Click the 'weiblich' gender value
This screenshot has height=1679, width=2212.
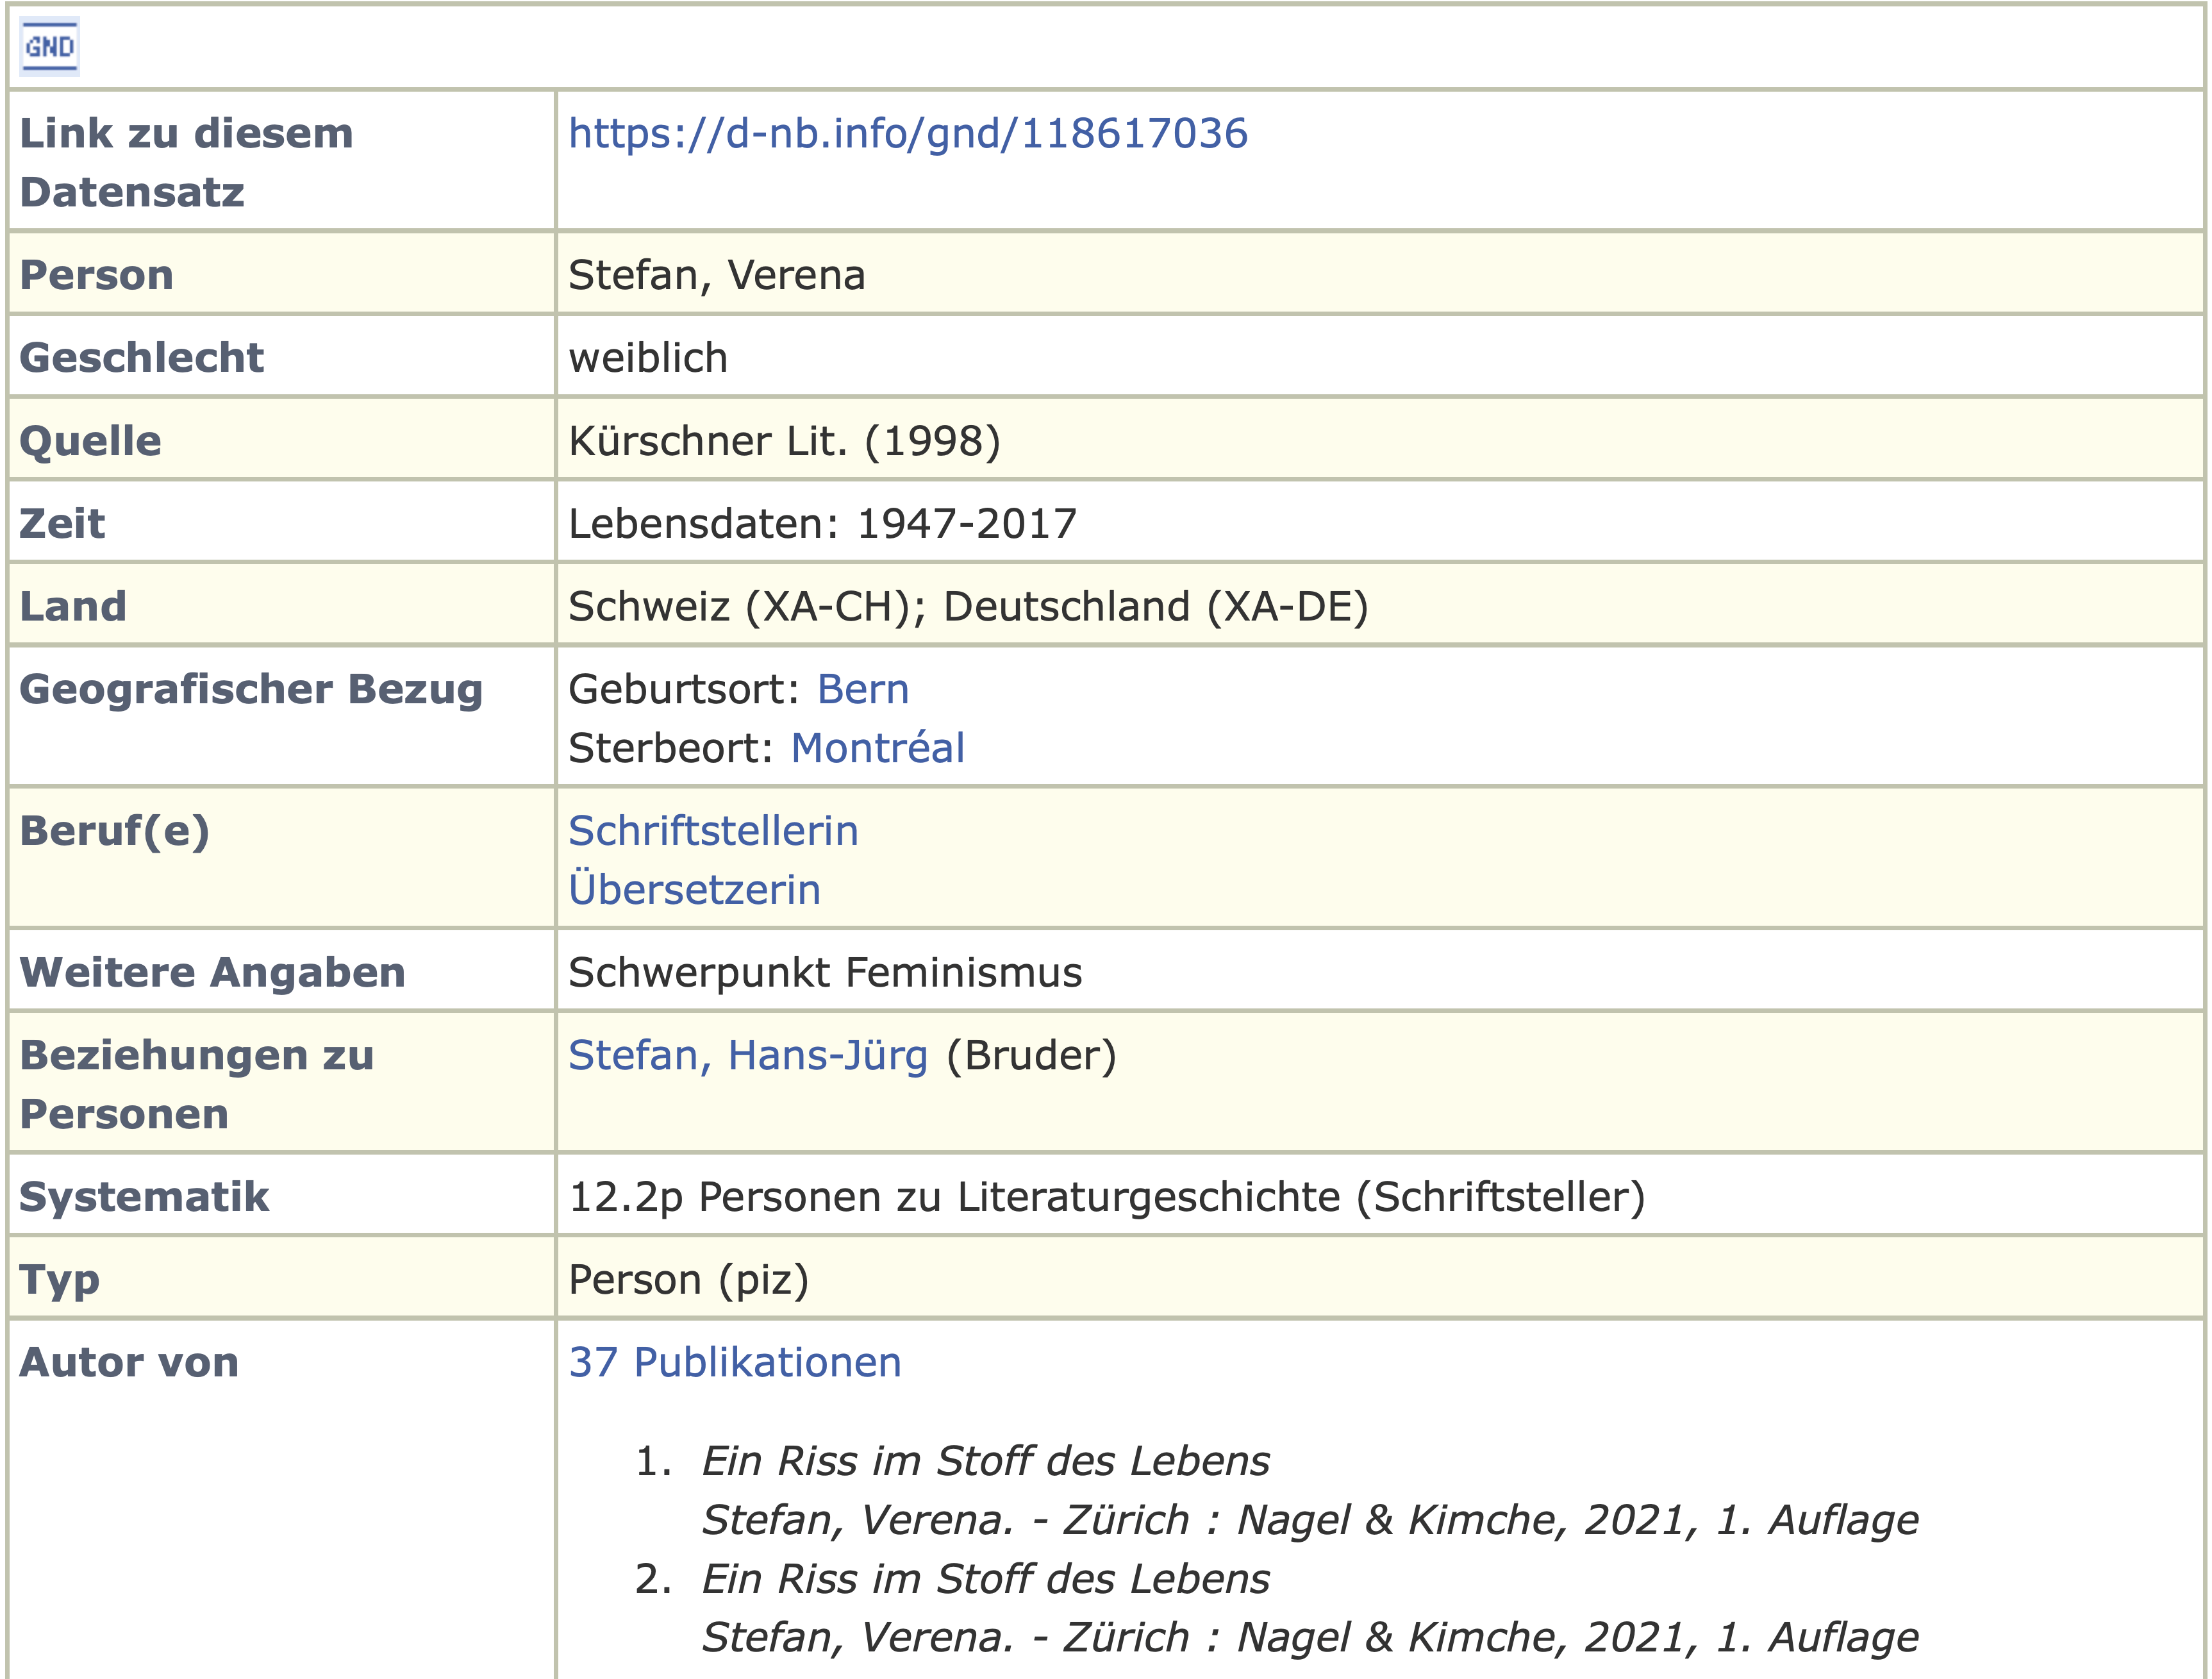[x=648, y=358]
